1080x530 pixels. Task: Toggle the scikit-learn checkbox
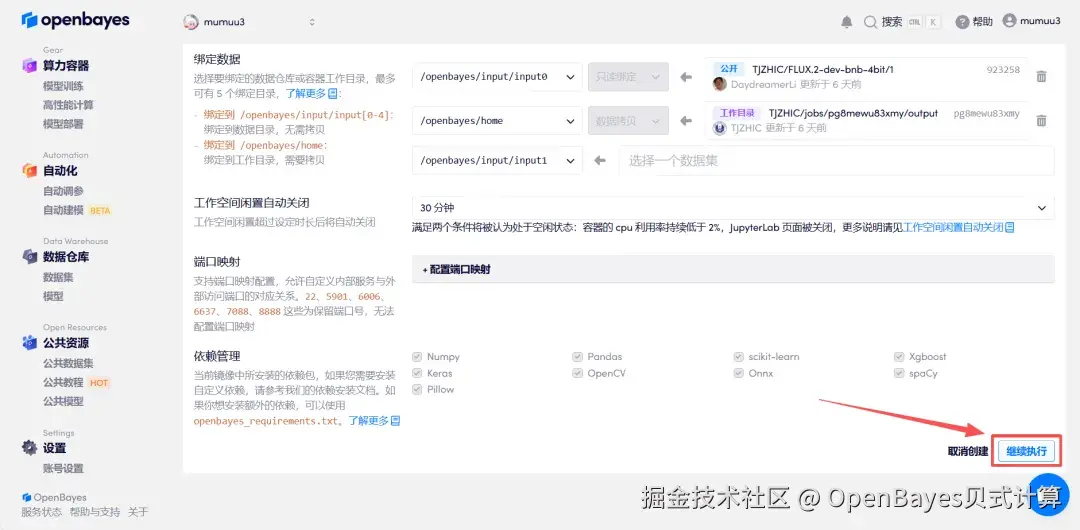[738, 357]
